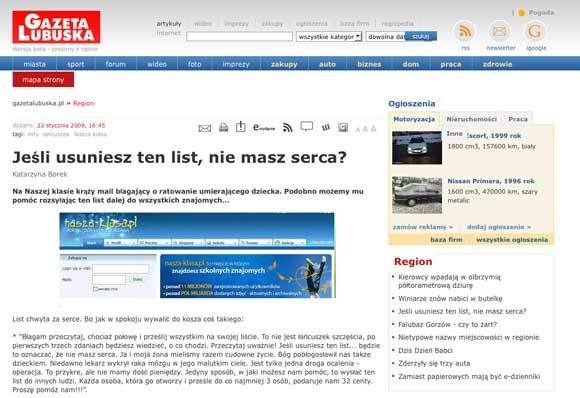
Task: Open praca in navigation bar
Action: pos(451,64)
